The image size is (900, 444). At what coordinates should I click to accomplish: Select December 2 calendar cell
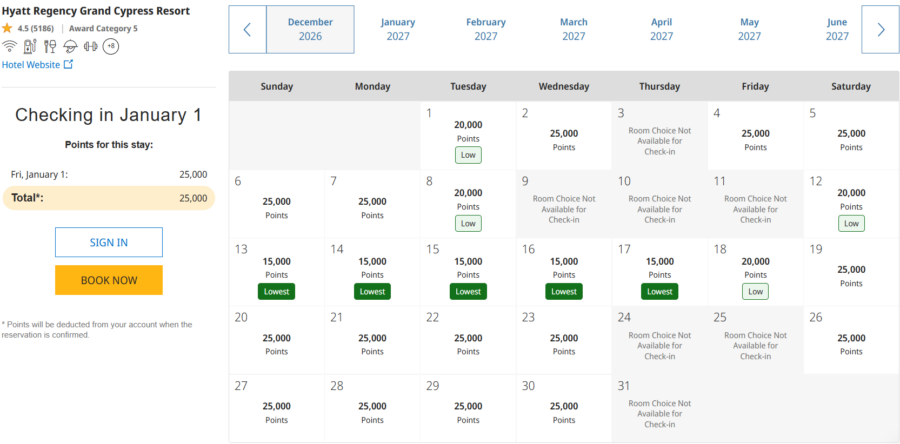pos(564,136)
